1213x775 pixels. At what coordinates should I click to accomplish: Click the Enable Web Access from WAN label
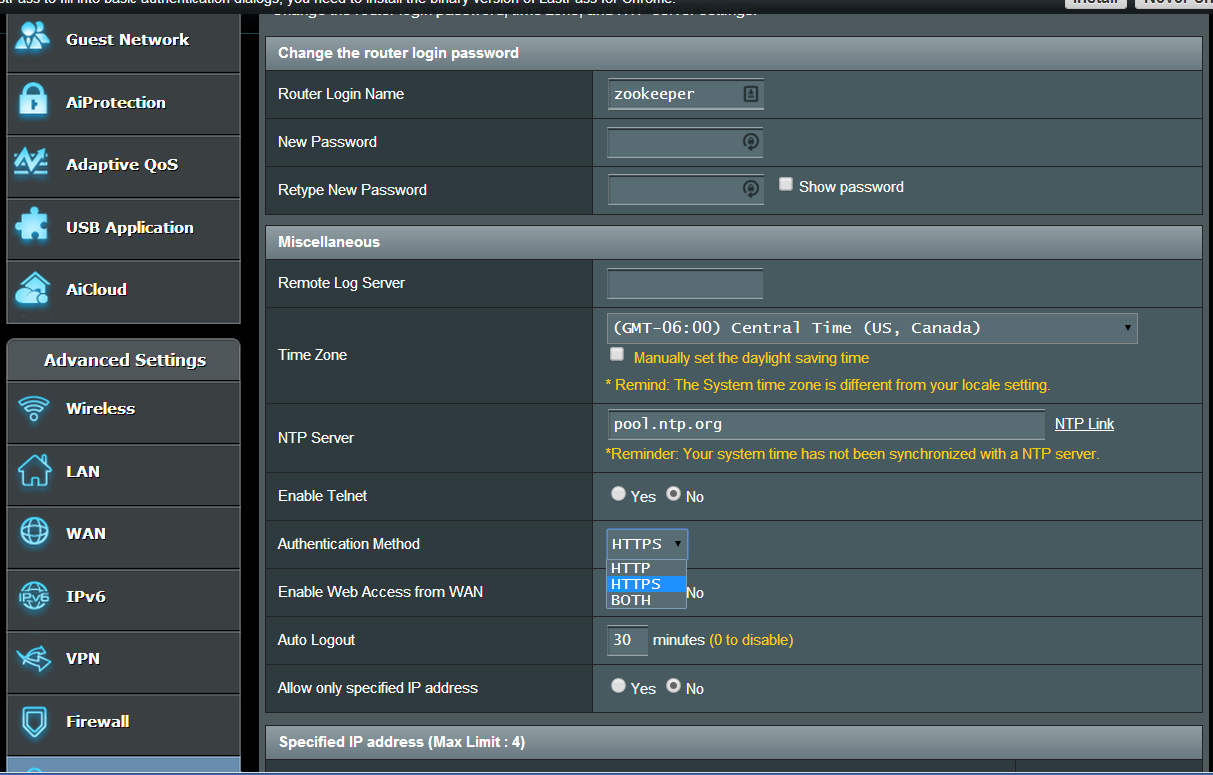[x=380, y=592]
